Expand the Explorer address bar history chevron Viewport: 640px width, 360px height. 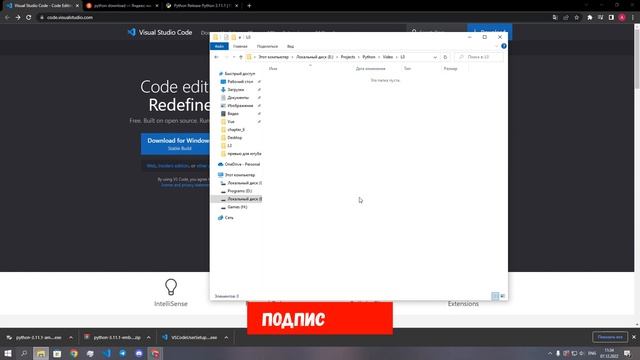point(435,57)
